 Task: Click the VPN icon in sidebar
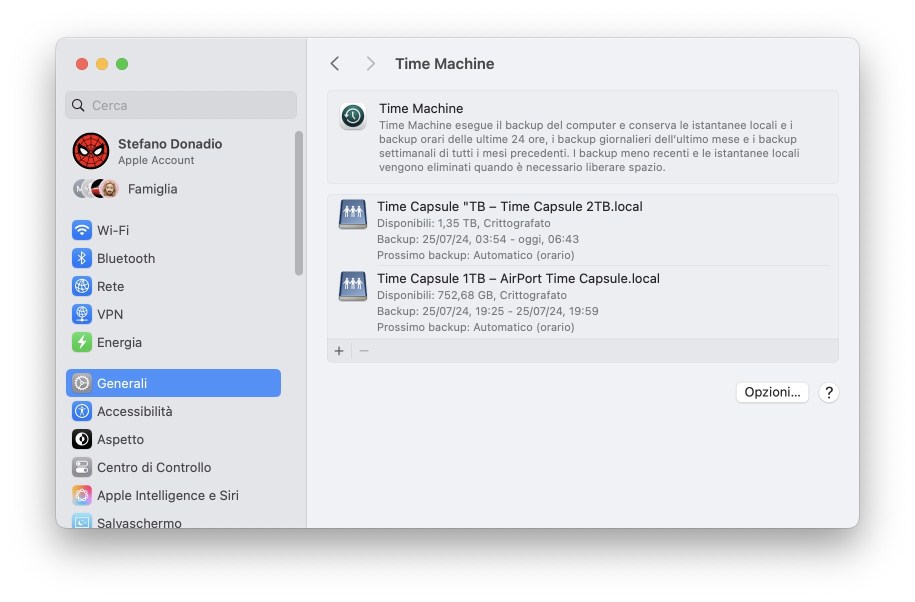[x=82, y=314]
